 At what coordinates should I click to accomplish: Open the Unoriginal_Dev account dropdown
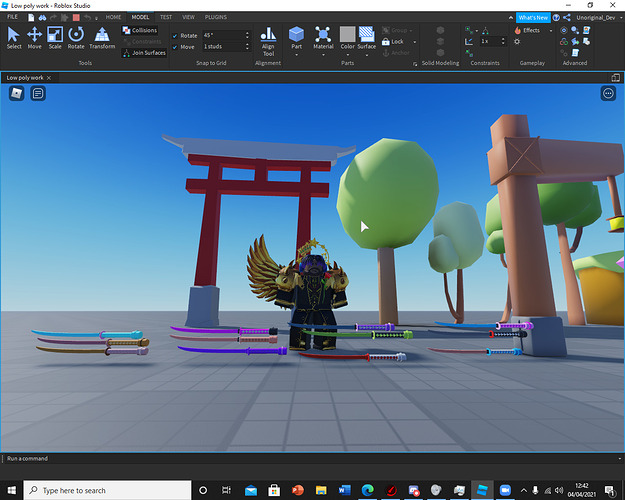[x=620, y=18]
